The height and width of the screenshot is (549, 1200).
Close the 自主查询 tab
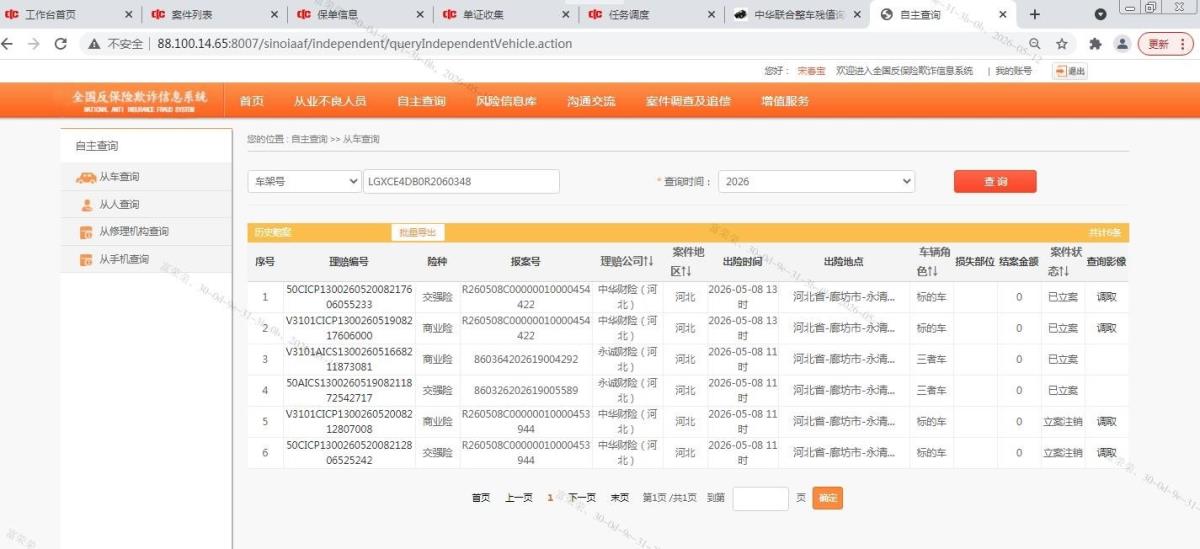(1004, 14)
